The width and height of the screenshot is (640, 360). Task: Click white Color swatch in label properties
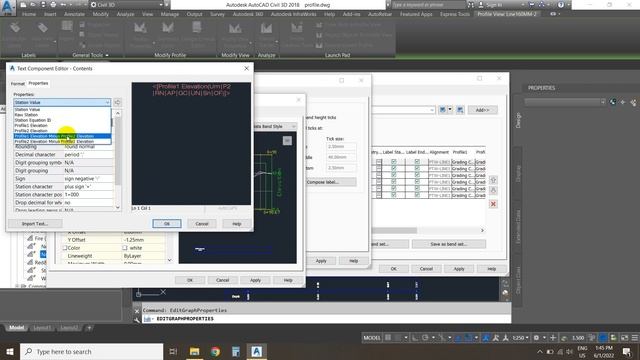pyautogui.click(x=125, y=248)
